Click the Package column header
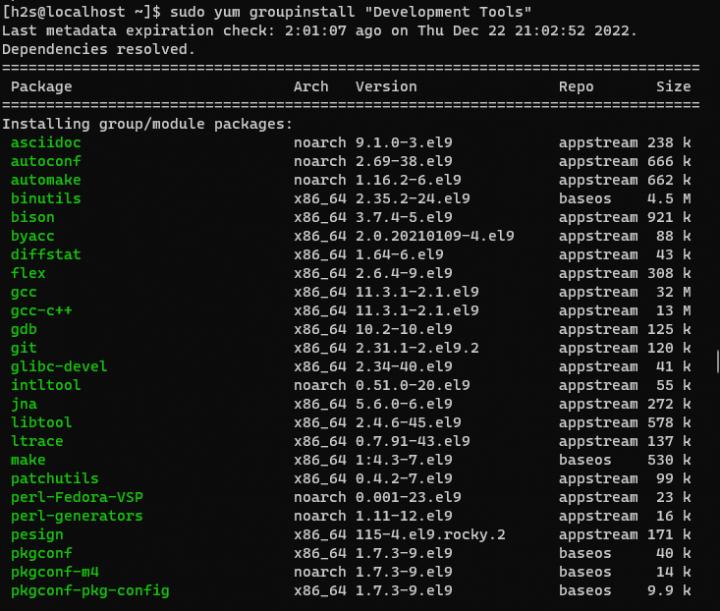The height and width of the screenshot is (611, 720). pos(41,87)
